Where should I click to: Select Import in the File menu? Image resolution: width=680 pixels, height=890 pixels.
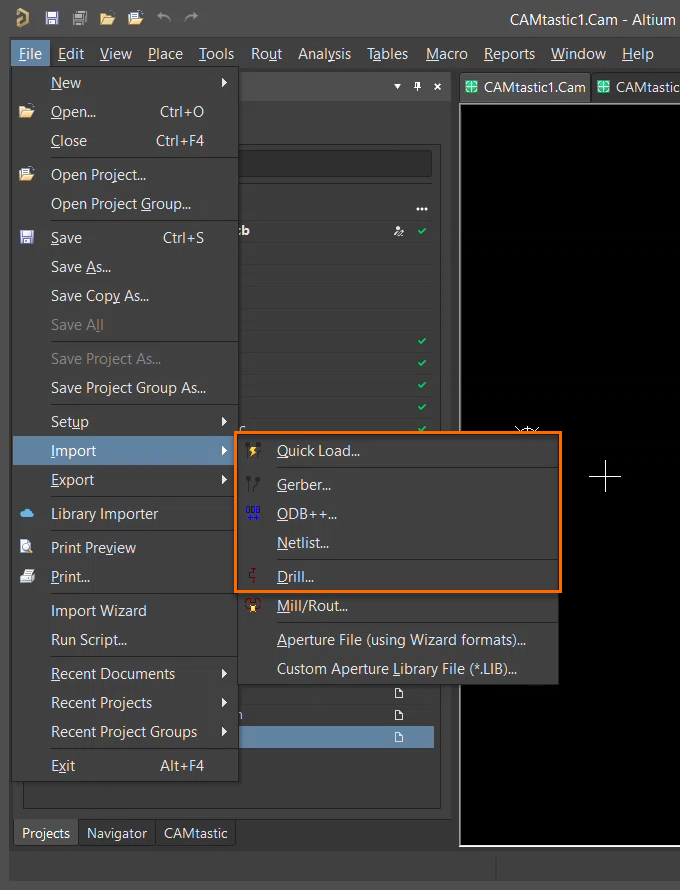point(125,451)
